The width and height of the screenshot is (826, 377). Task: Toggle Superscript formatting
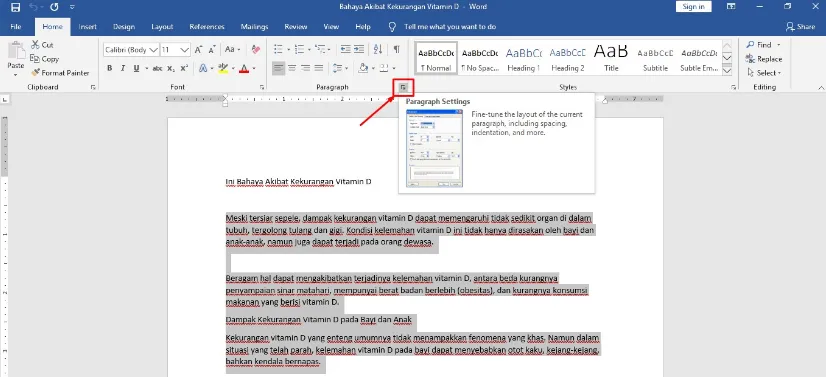tap(184, 68)
